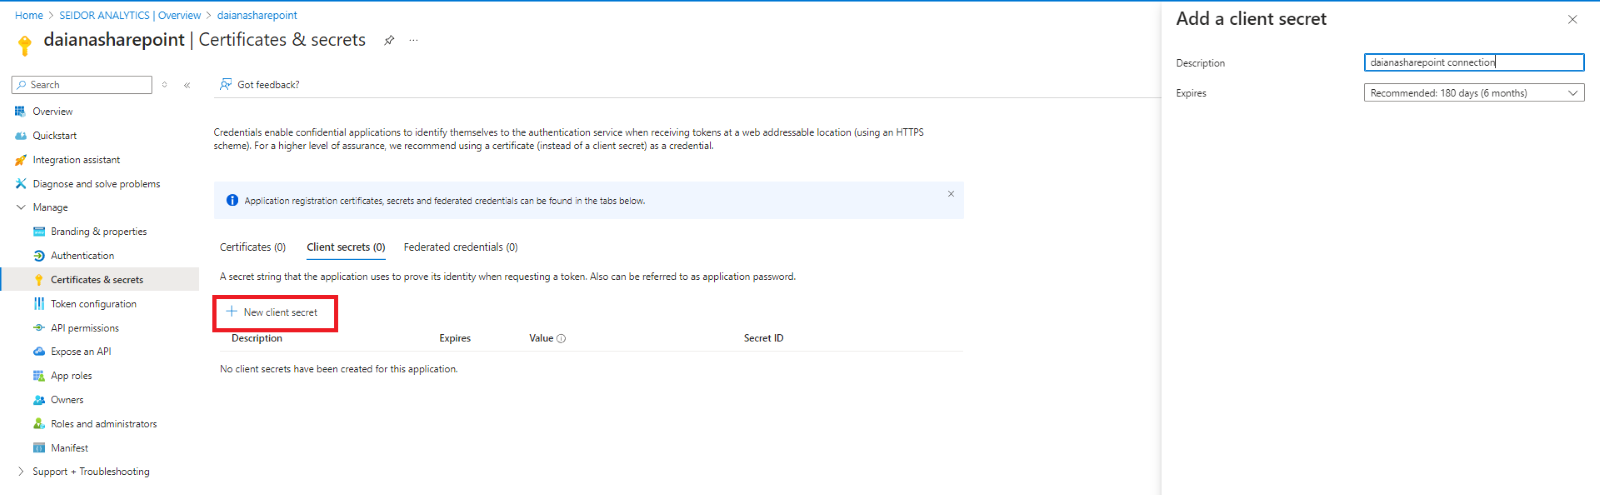Open API permissions in the sidebar
This screenshot has height=495, width=1600.
(x=84, y=328)
